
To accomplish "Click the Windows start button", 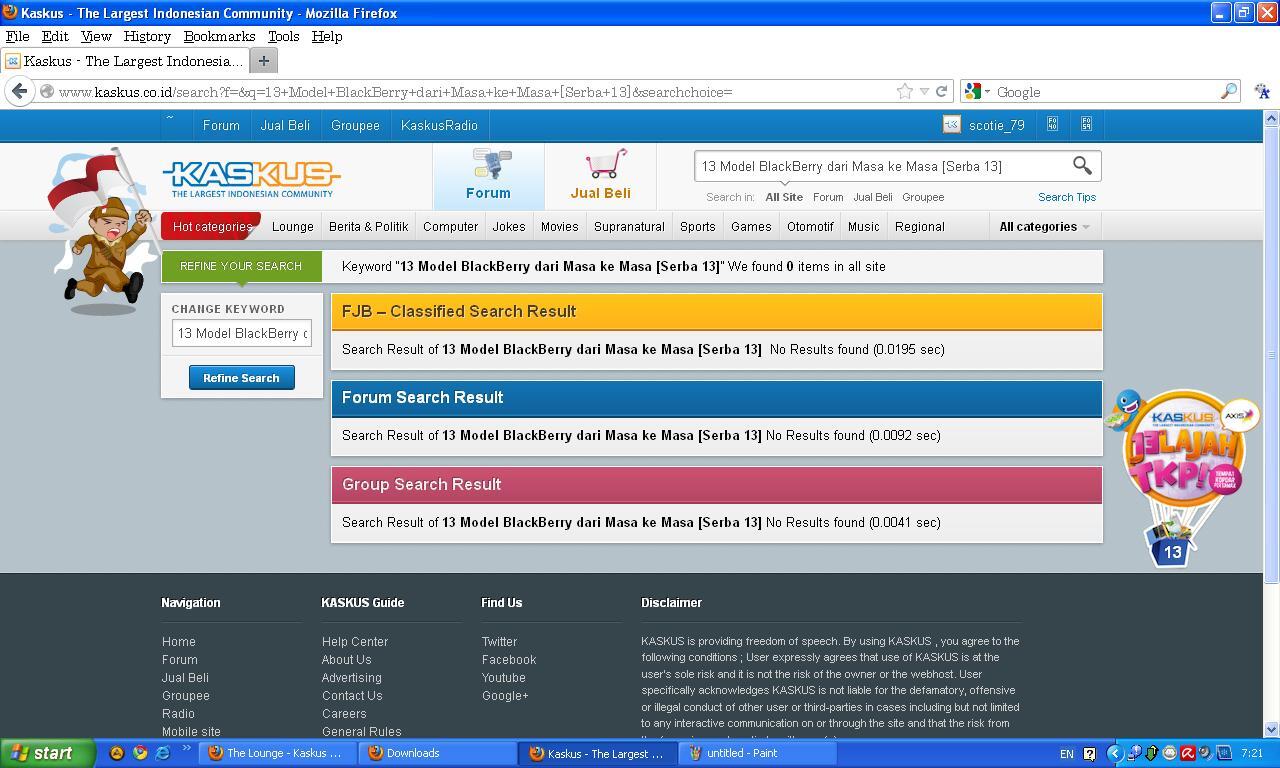I will click(x=47, y=753).
